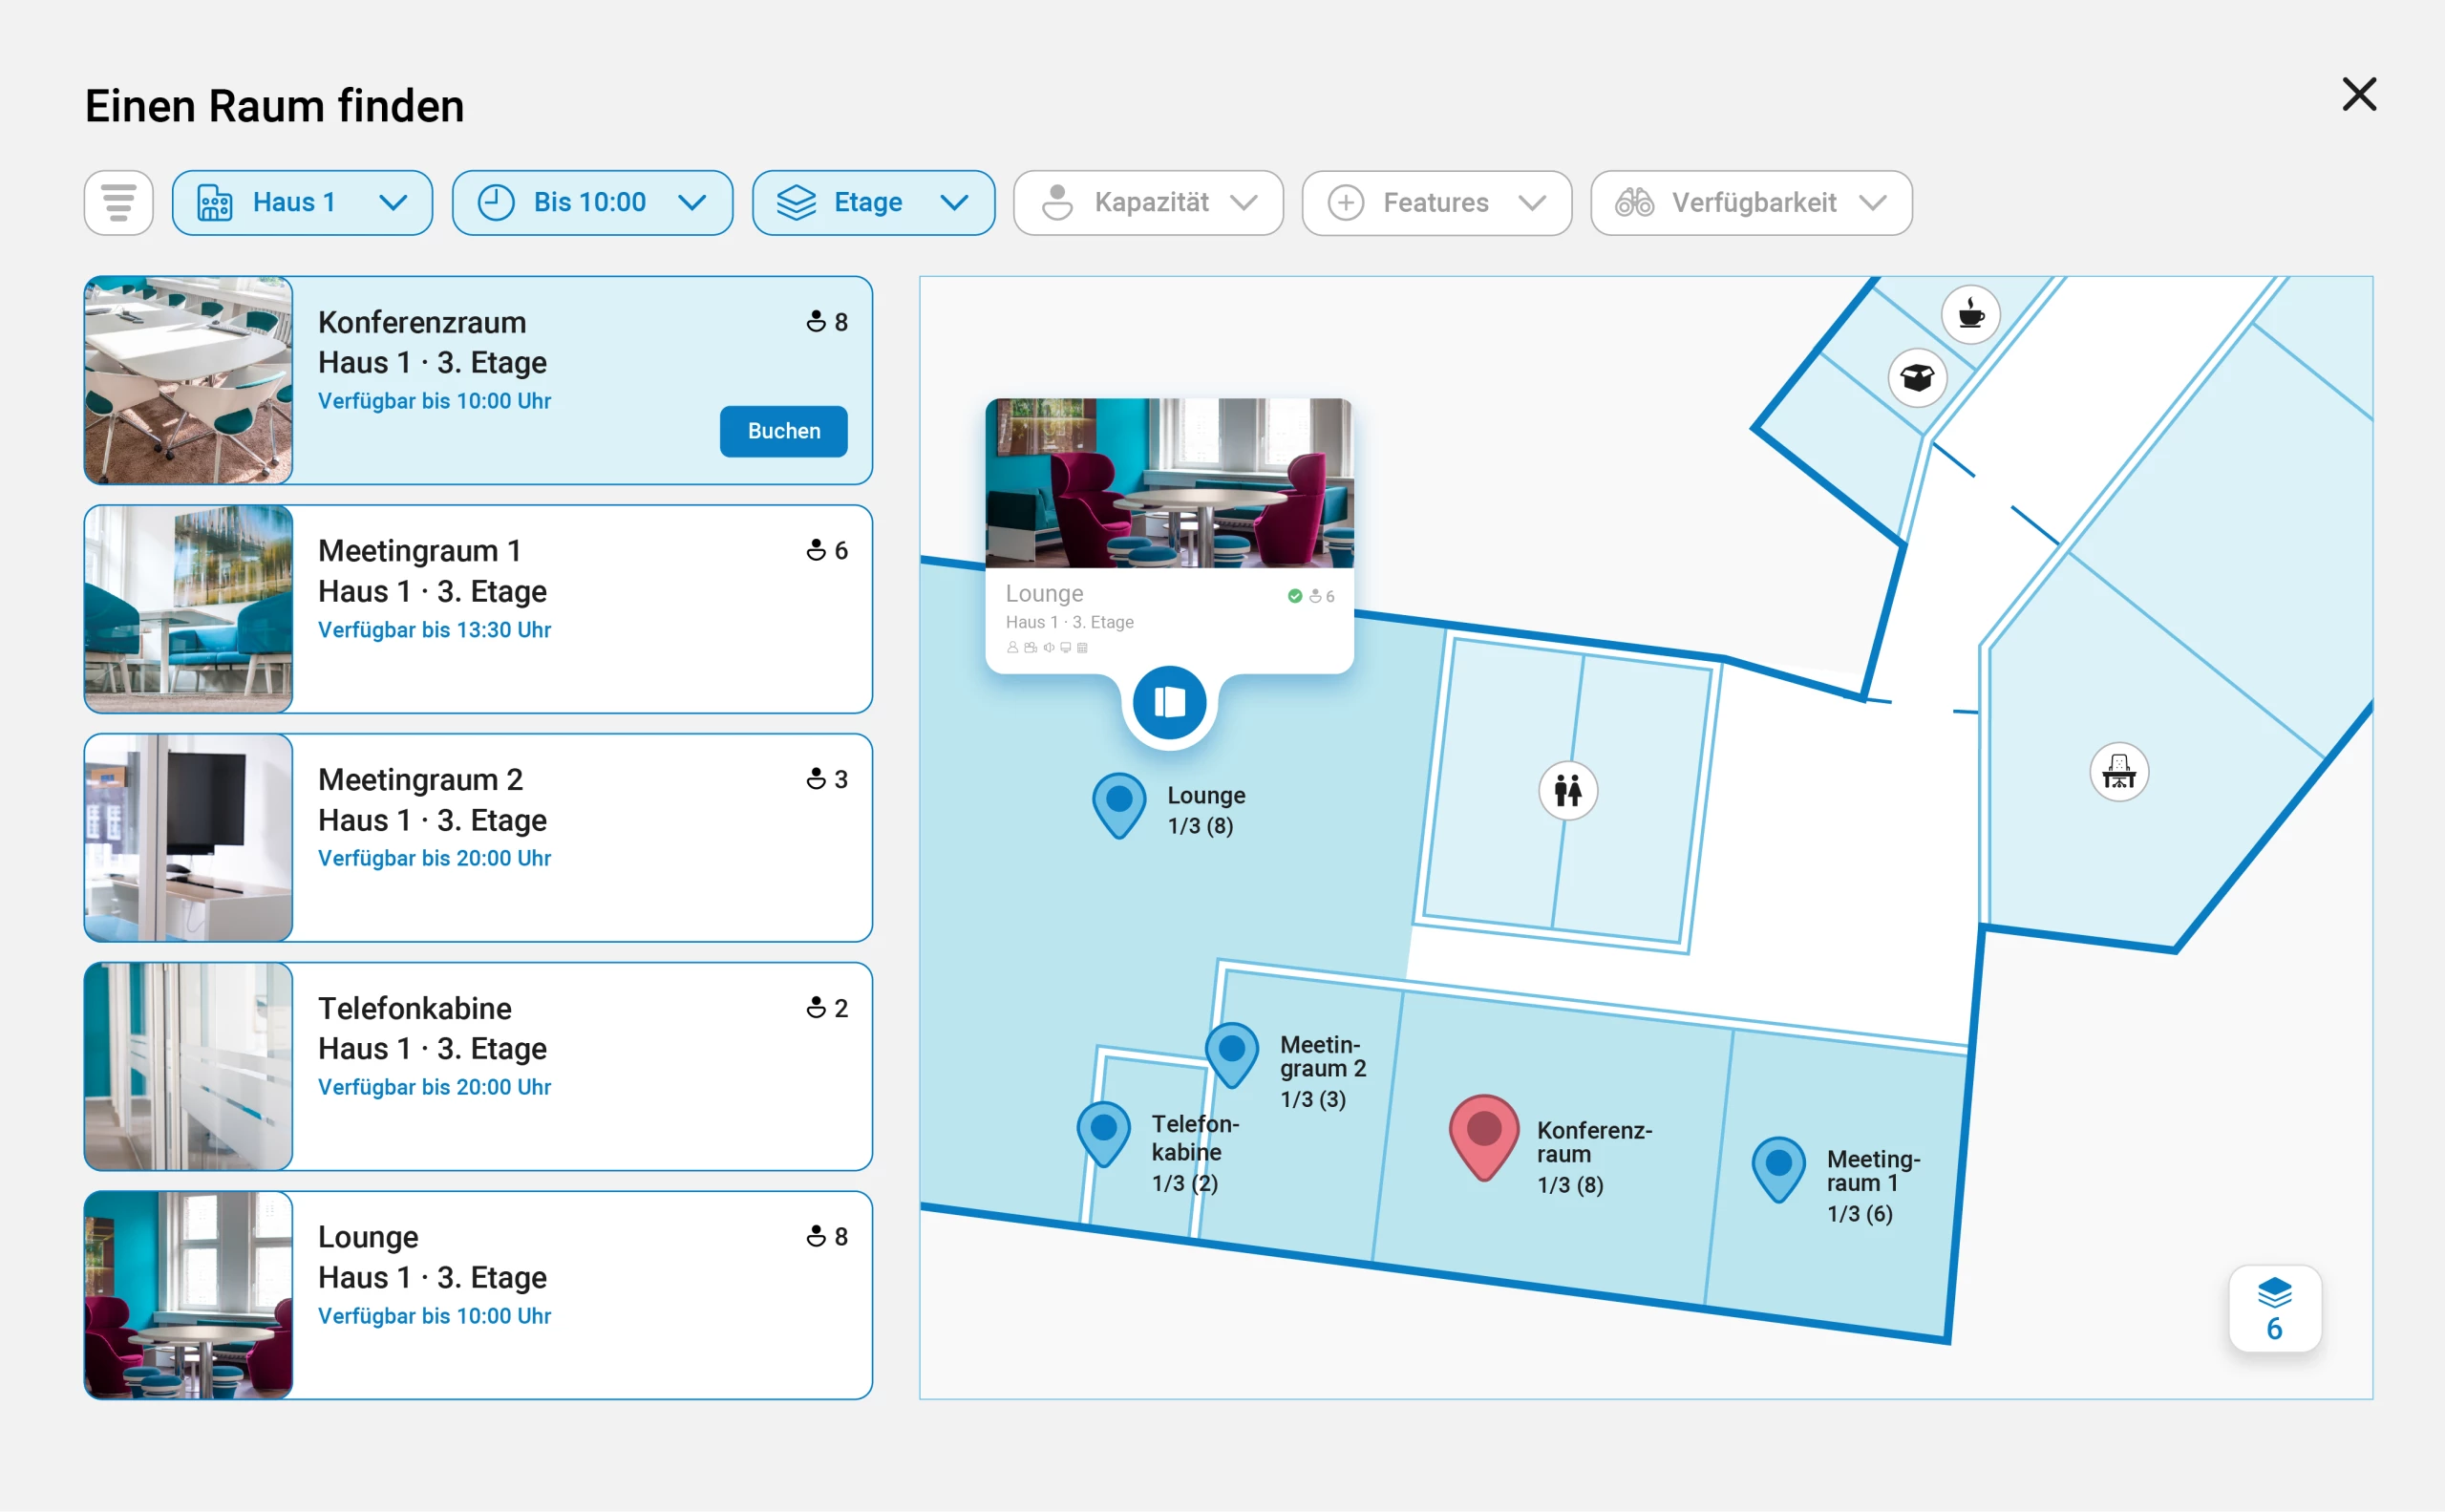2445x1512 pixels.
Task: Select the Telefonkabine map pin
Action: [x=1103, y=1131]
